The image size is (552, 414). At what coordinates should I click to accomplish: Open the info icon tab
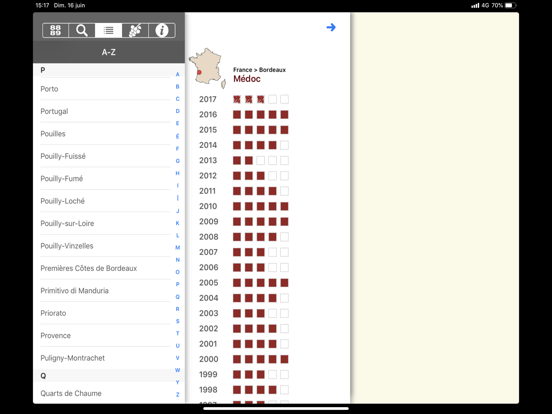pos(162,31)
